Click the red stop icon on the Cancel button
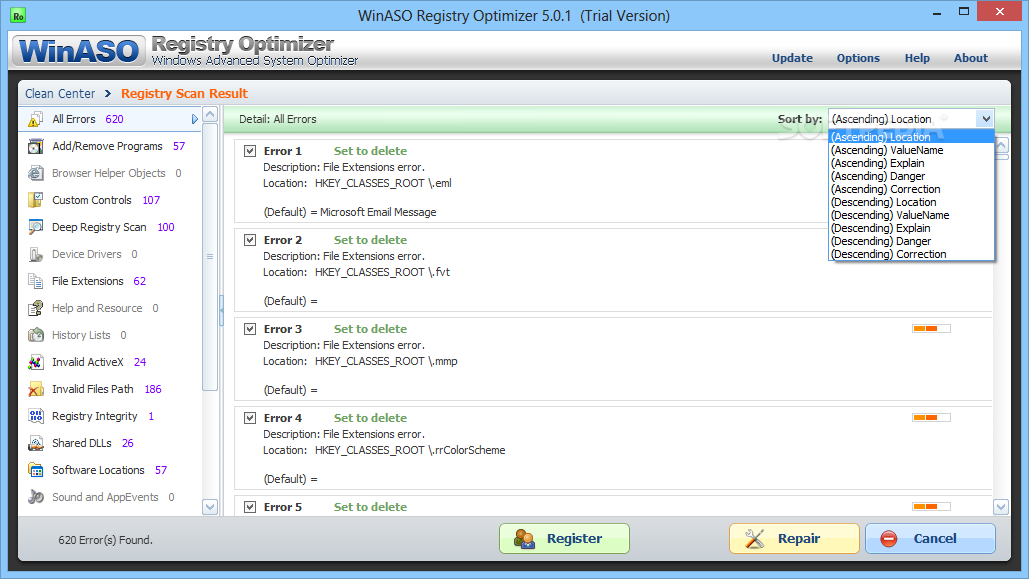The image size is (1029, 579). [x=889, y=539]
